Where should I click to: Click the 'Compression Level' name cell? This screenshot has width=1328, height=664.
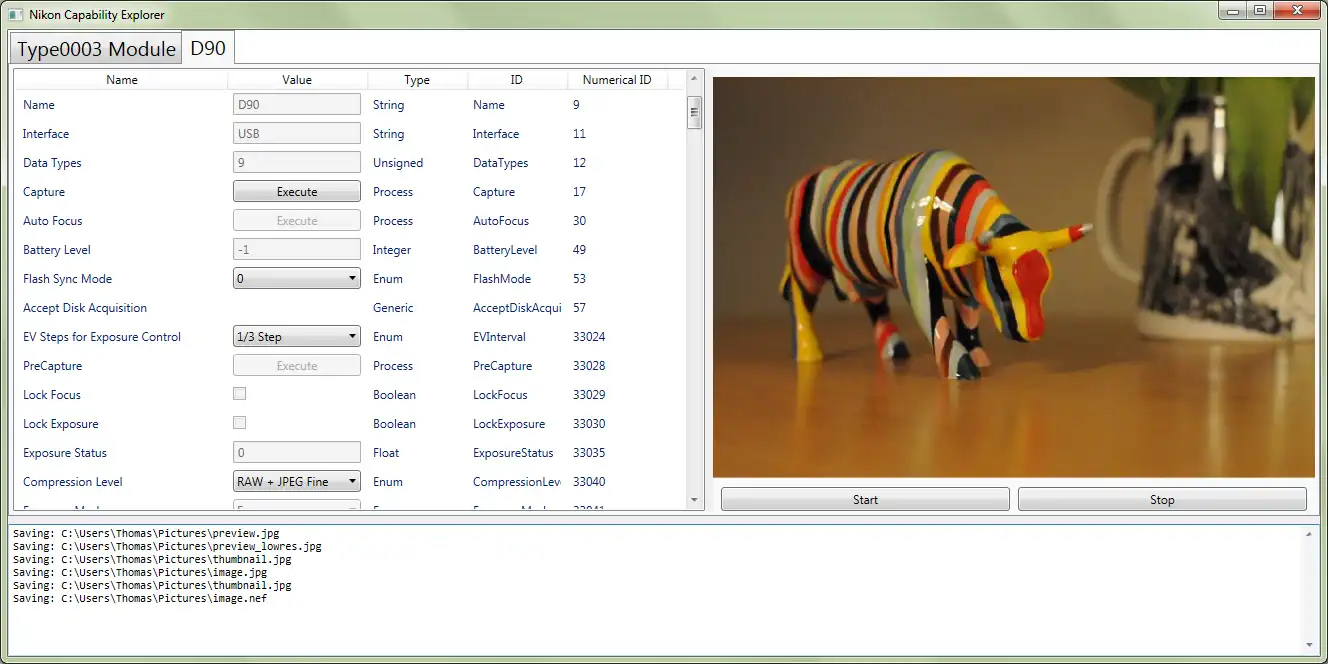click(x=72, y=481)
